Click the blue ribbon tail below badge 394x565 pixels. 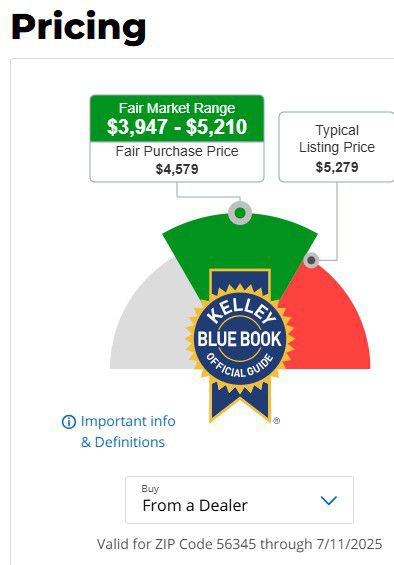pos(240,402)
